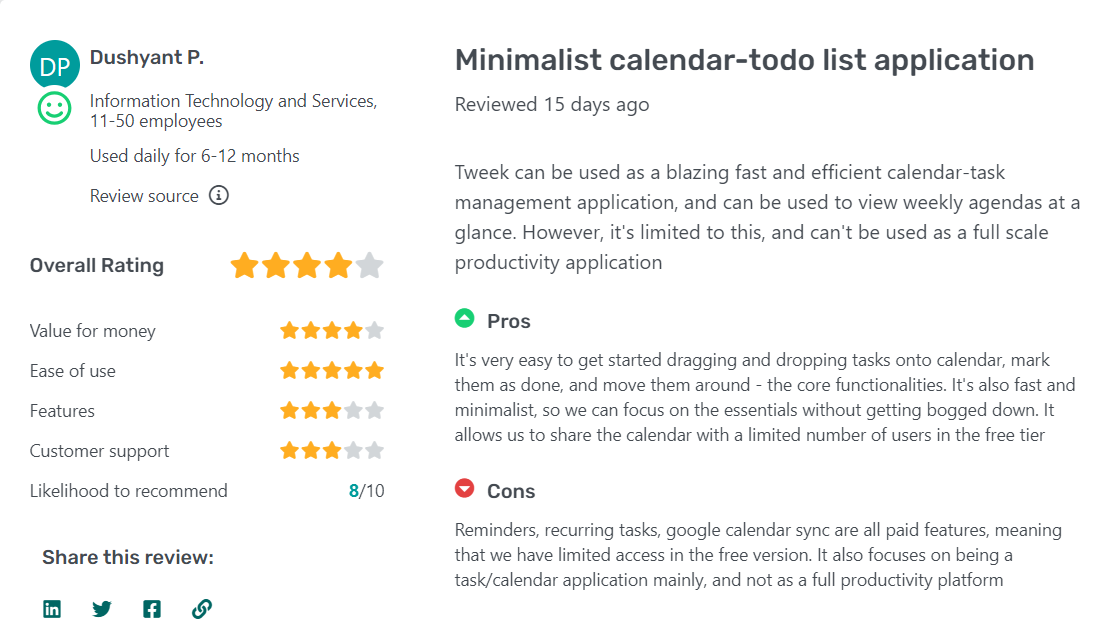Click the green smiley sentiment icon

(54, 108)
